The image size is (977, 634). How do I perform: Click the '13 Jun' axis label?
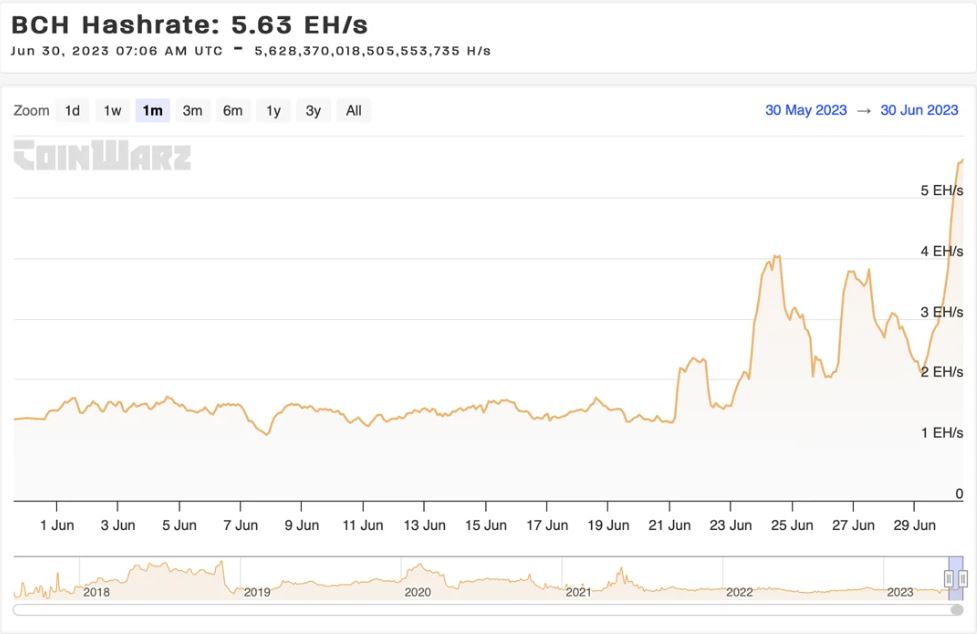pyautogui.click(x=424, y=526)
